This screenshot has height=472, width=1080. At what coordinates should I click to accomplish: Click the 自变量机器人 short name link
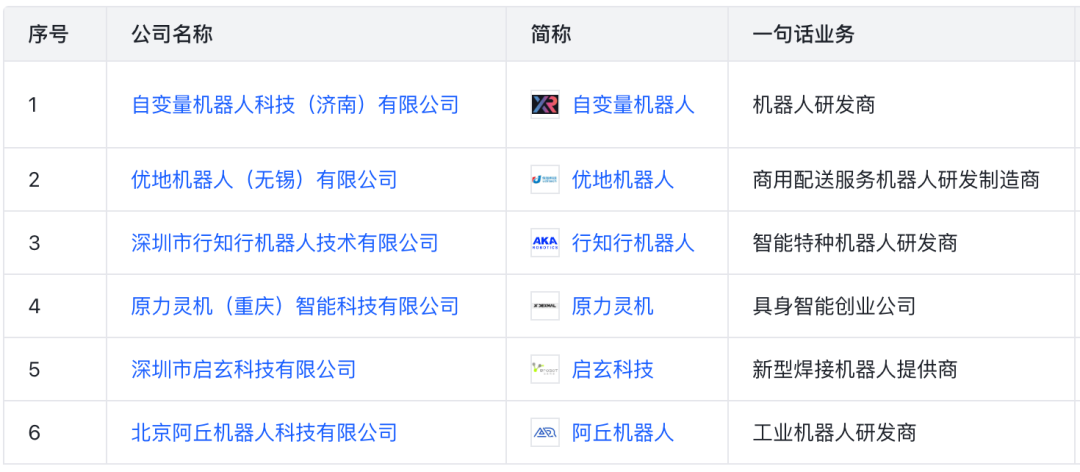pos(634,105)
